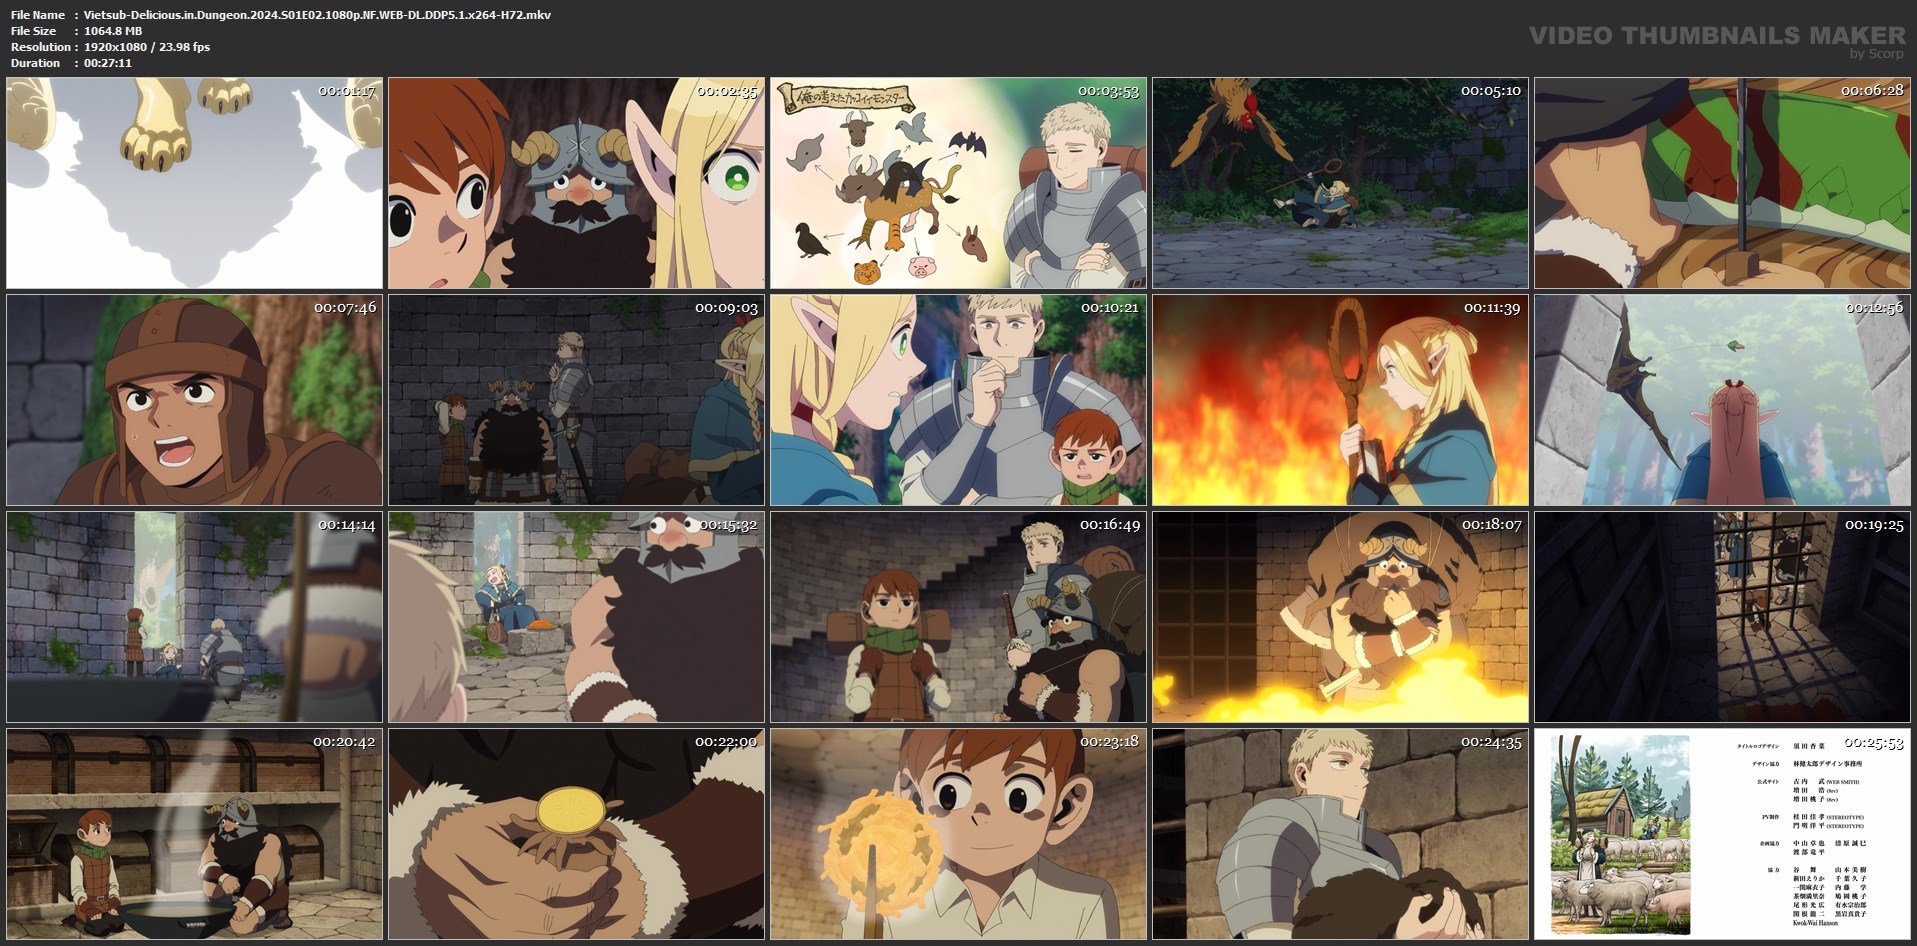The image size is (1917, 946).
Task: Select the thumbnail at 00:05:10
Action: [1340, 183]
